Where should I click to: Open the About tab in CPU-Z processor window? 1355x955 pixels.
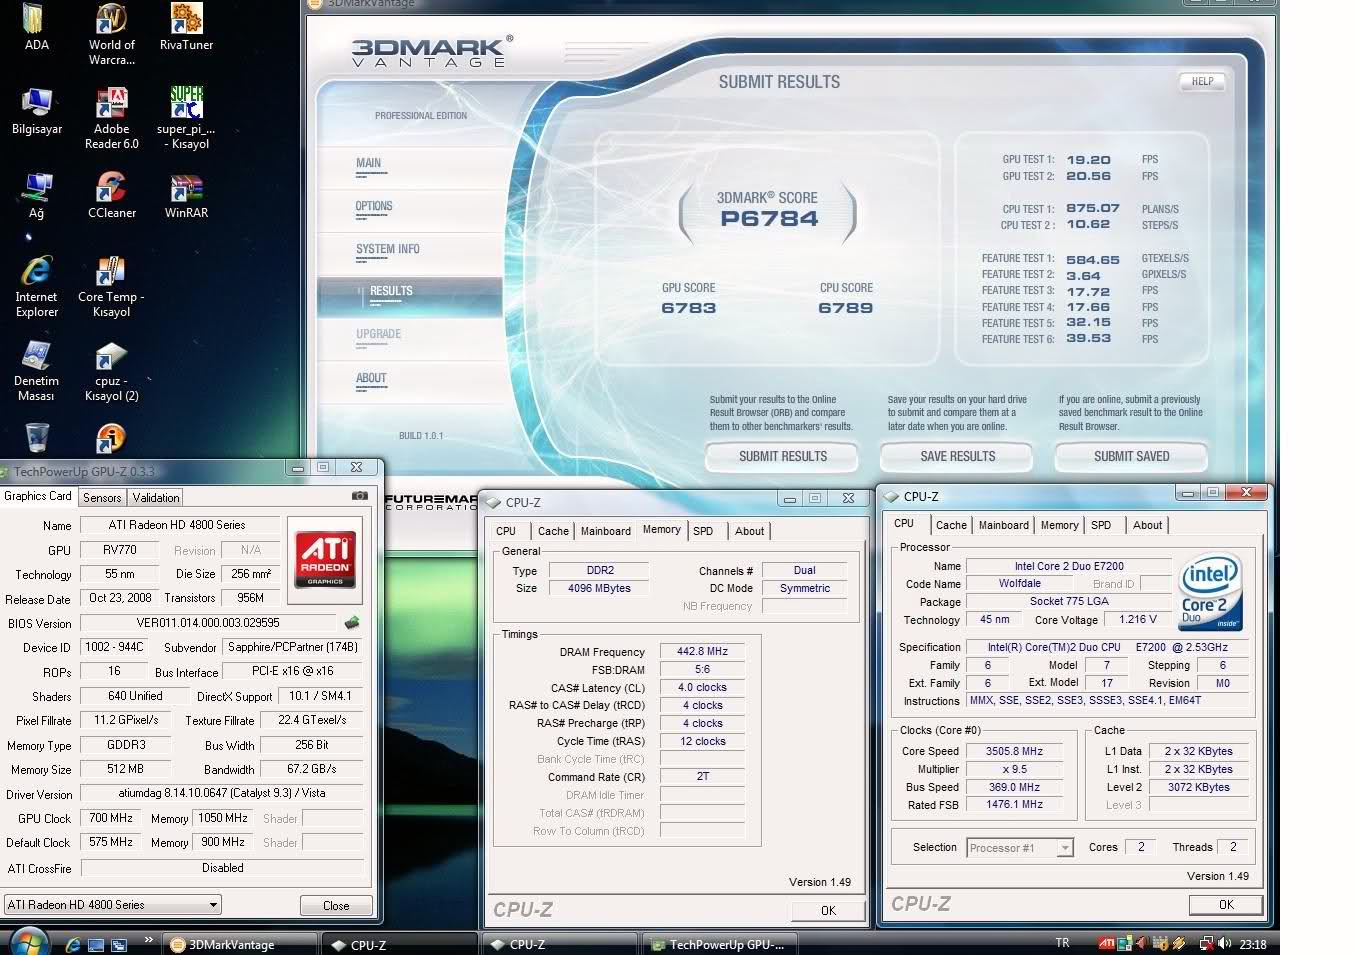pos(1147,525)
